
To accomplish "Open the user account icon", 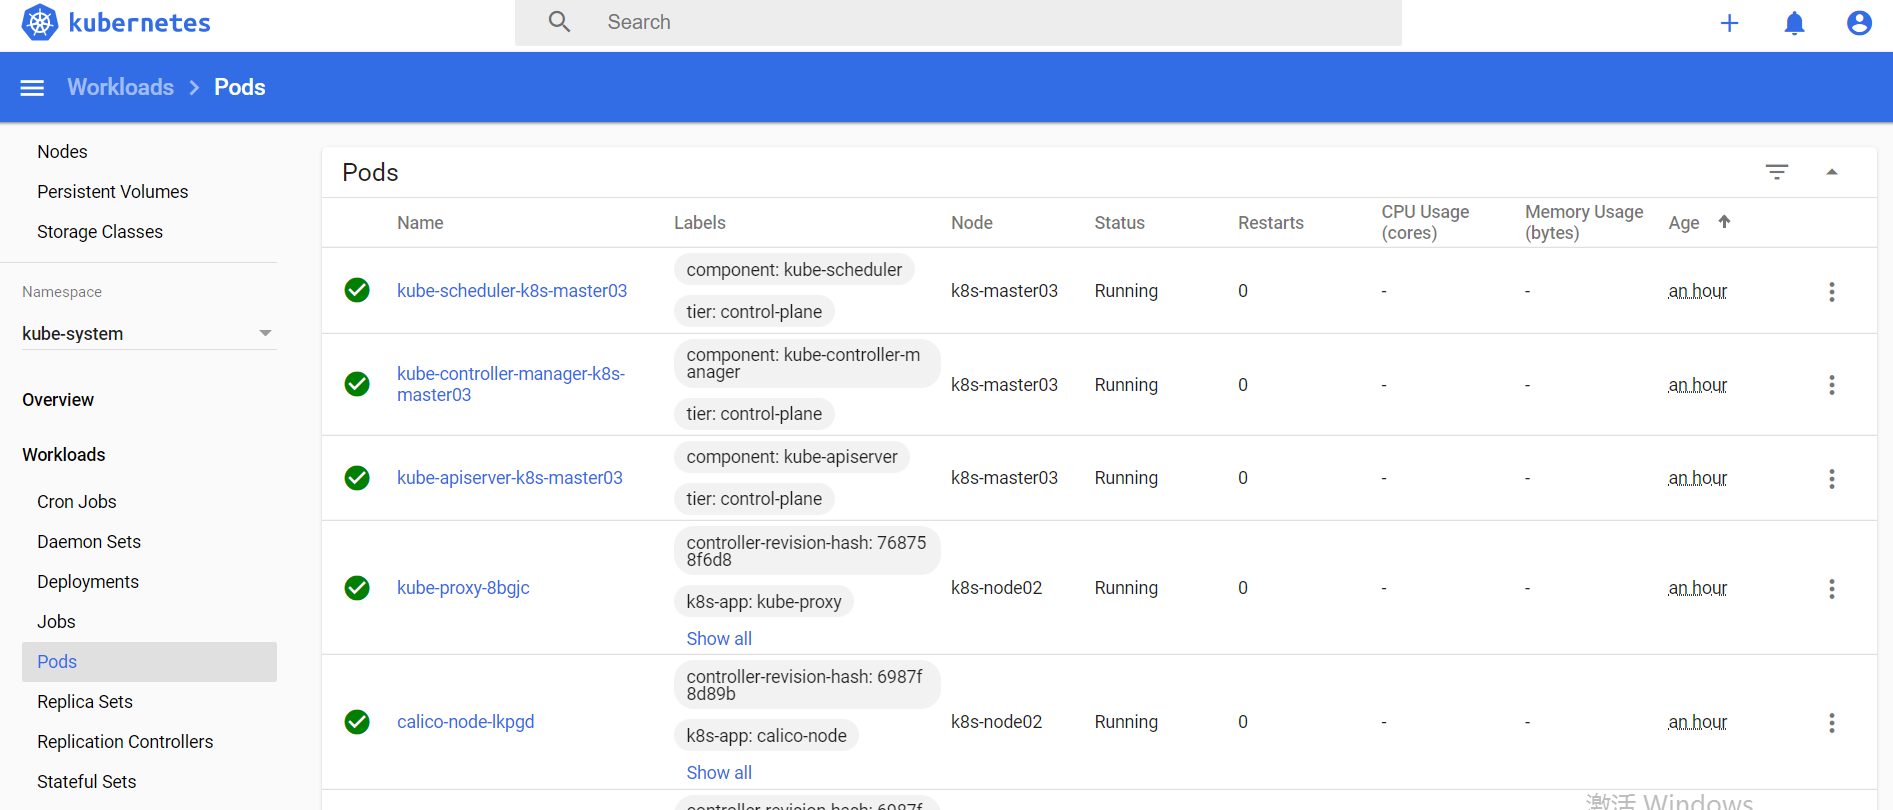I will pyautogui.click(x=1859, y=23).
